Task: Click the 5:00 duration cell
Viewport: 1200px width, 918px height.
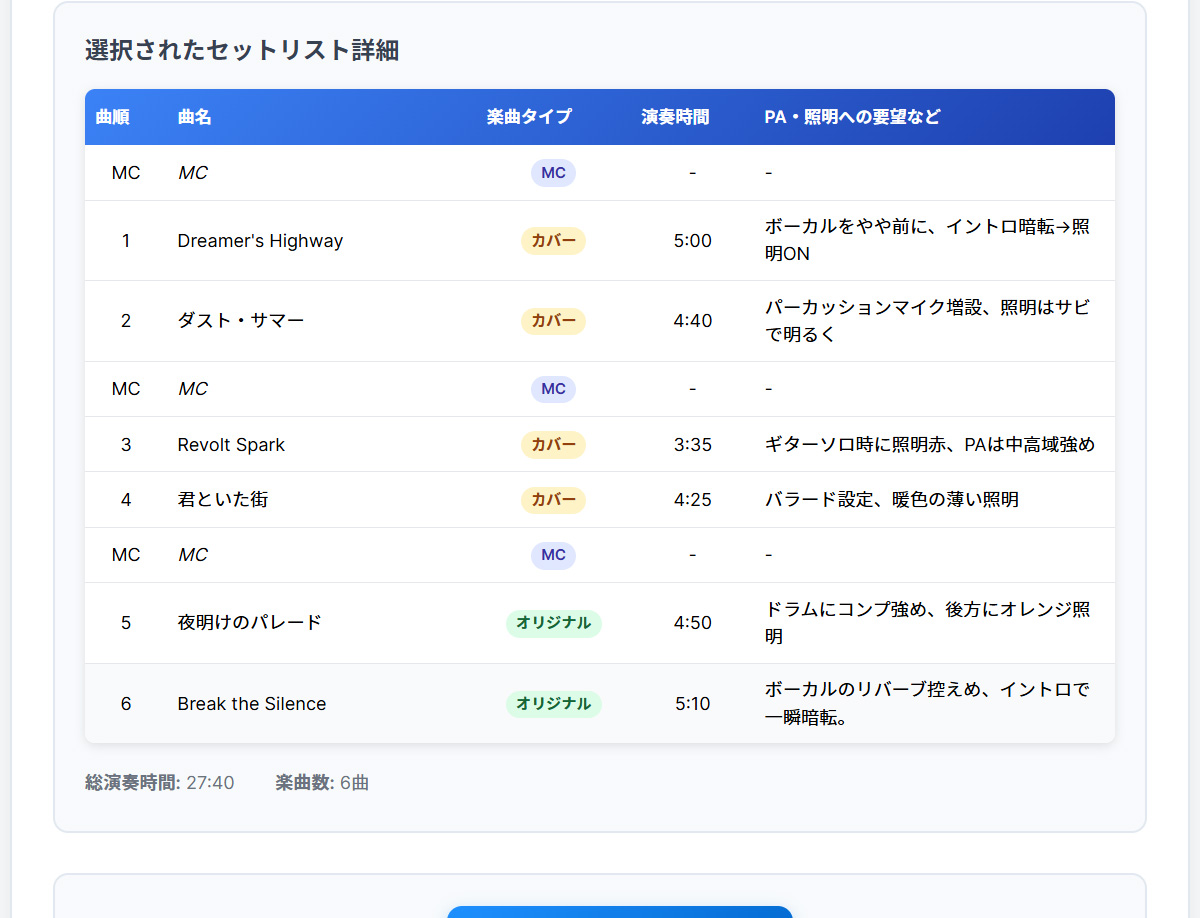Action: 693,241
